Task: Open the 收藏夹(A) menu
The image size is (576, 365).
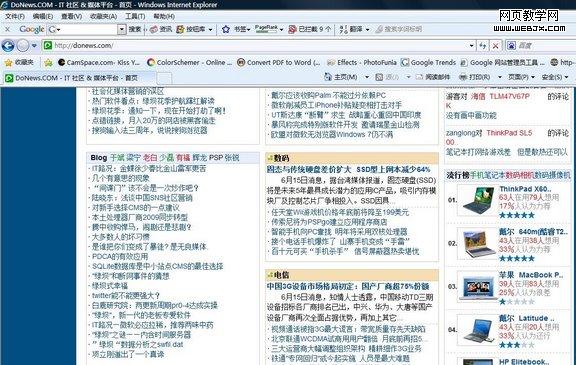Action: (x=103, y=16)
